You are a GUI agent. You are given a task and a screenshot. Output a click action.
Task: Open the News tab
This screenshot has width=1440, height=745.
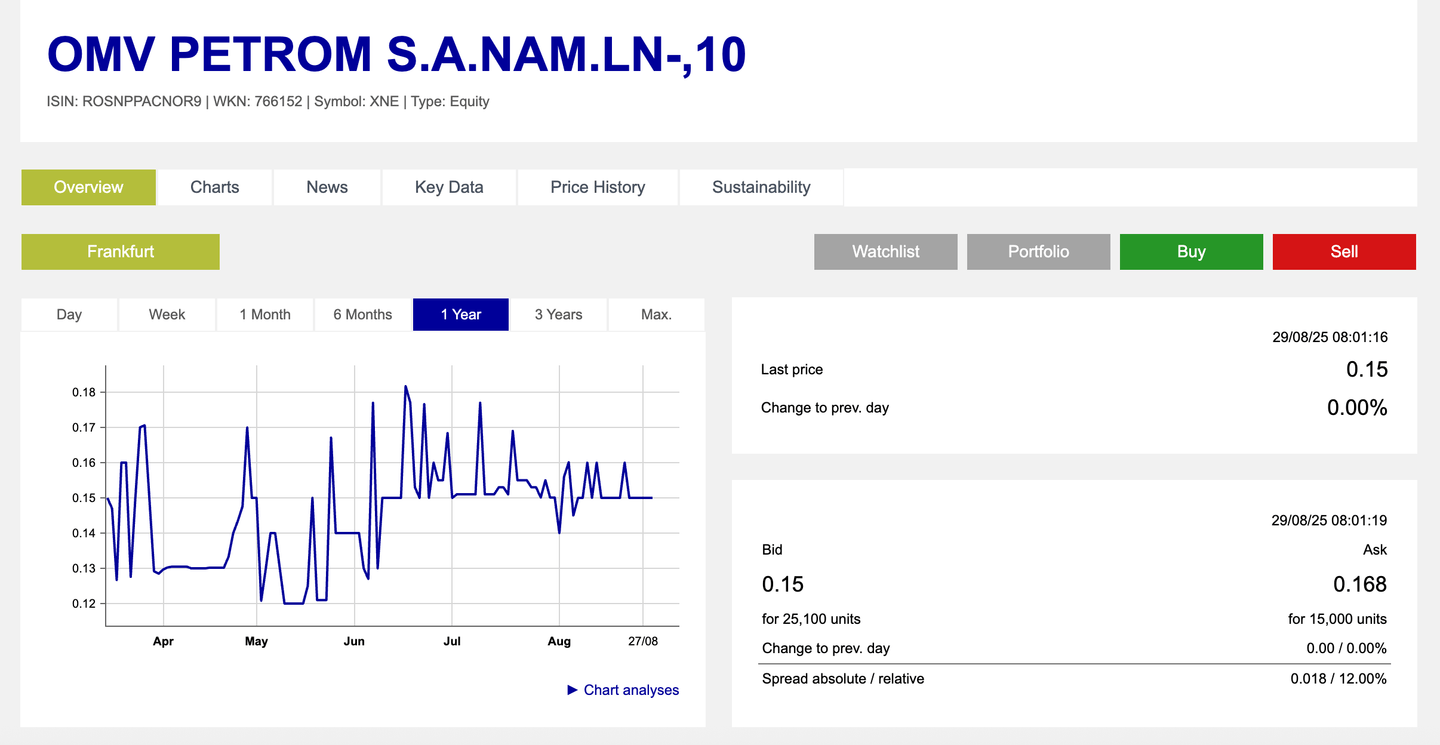(327, 187)
